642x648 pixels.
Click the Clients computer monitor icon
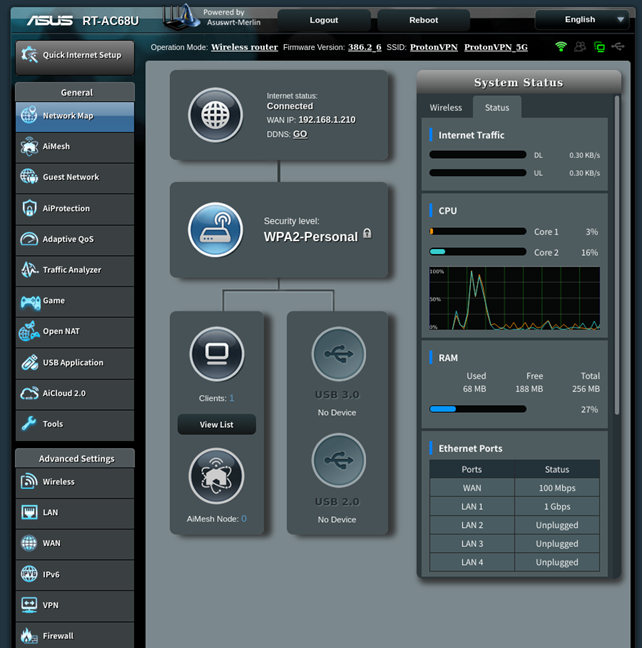point(217,354)
